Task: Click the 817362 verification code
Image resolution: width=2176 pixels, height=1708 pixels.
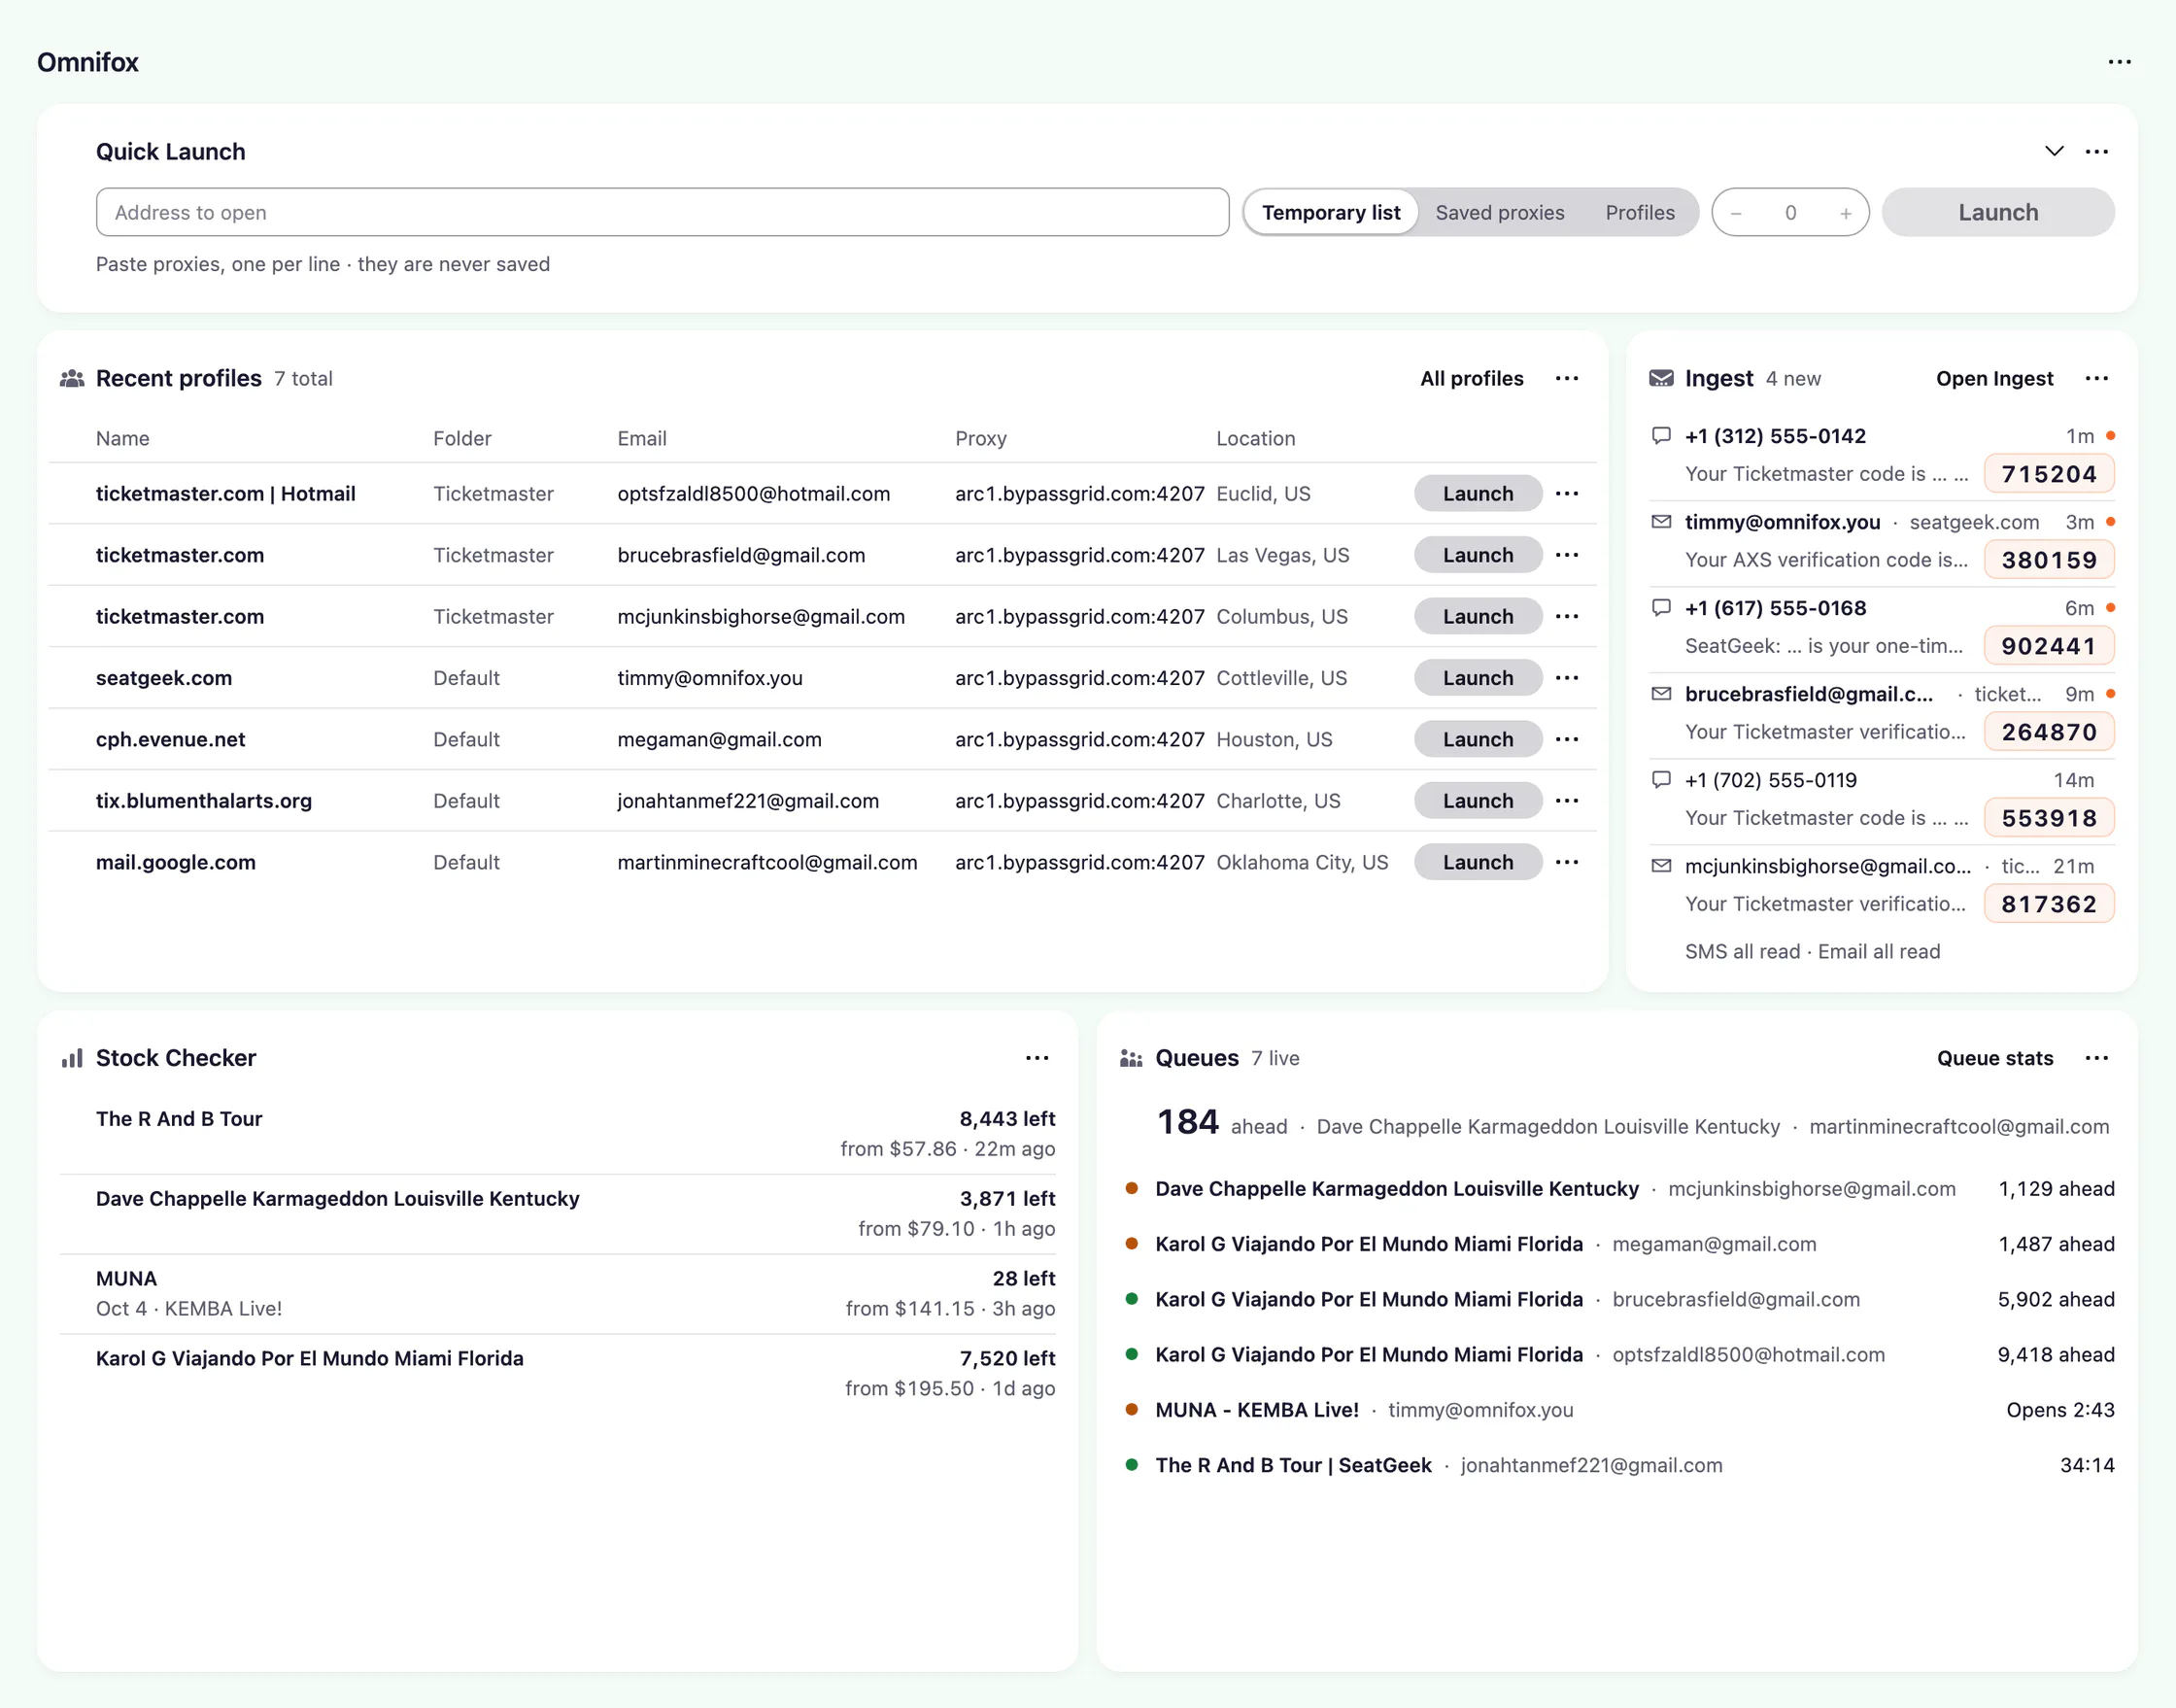Action: pos(2048,904)
